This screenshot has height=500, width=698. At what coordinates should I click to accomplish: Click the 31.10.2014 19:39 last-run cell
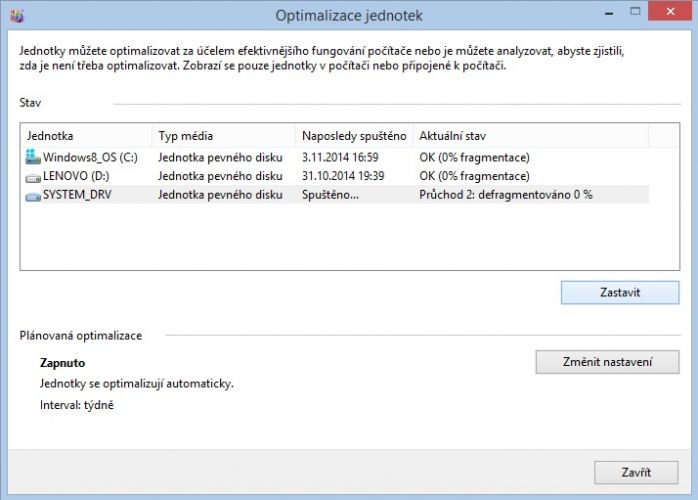(343, 176)
